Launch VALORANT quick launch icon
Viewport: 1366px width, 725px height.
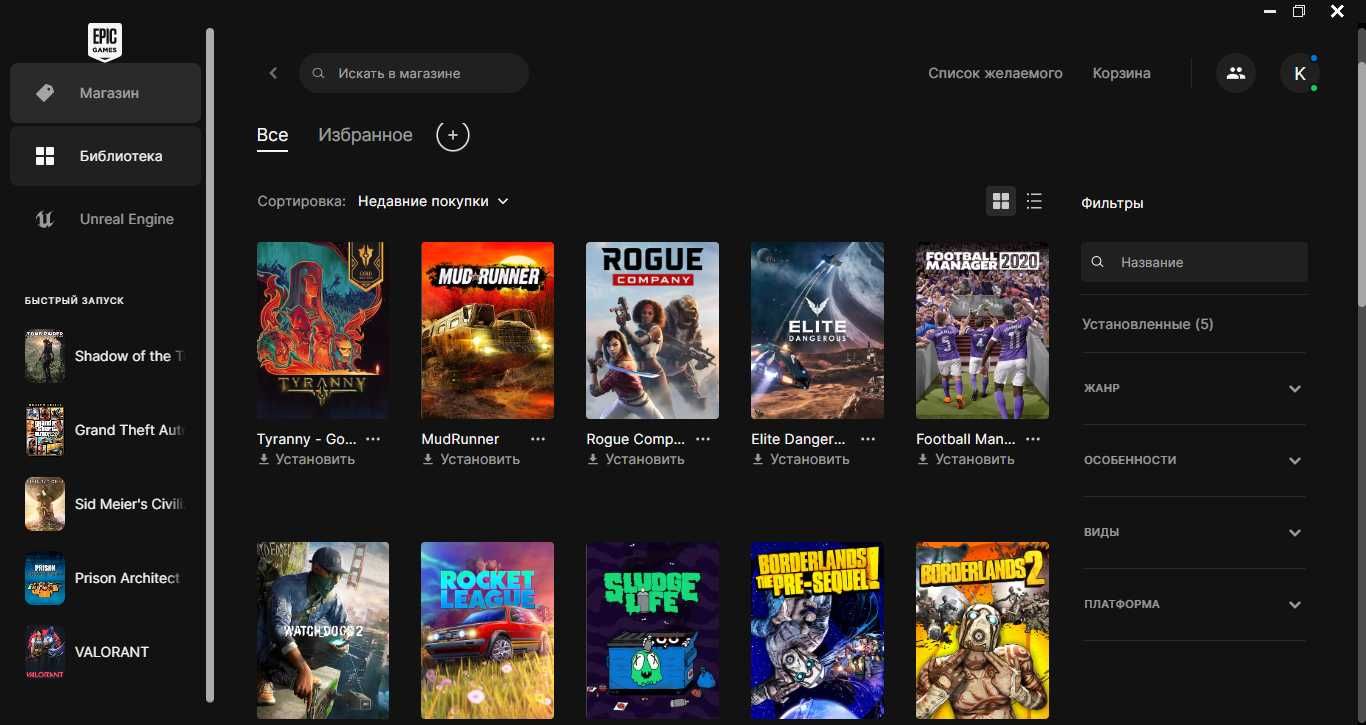(x=45, y=652)
